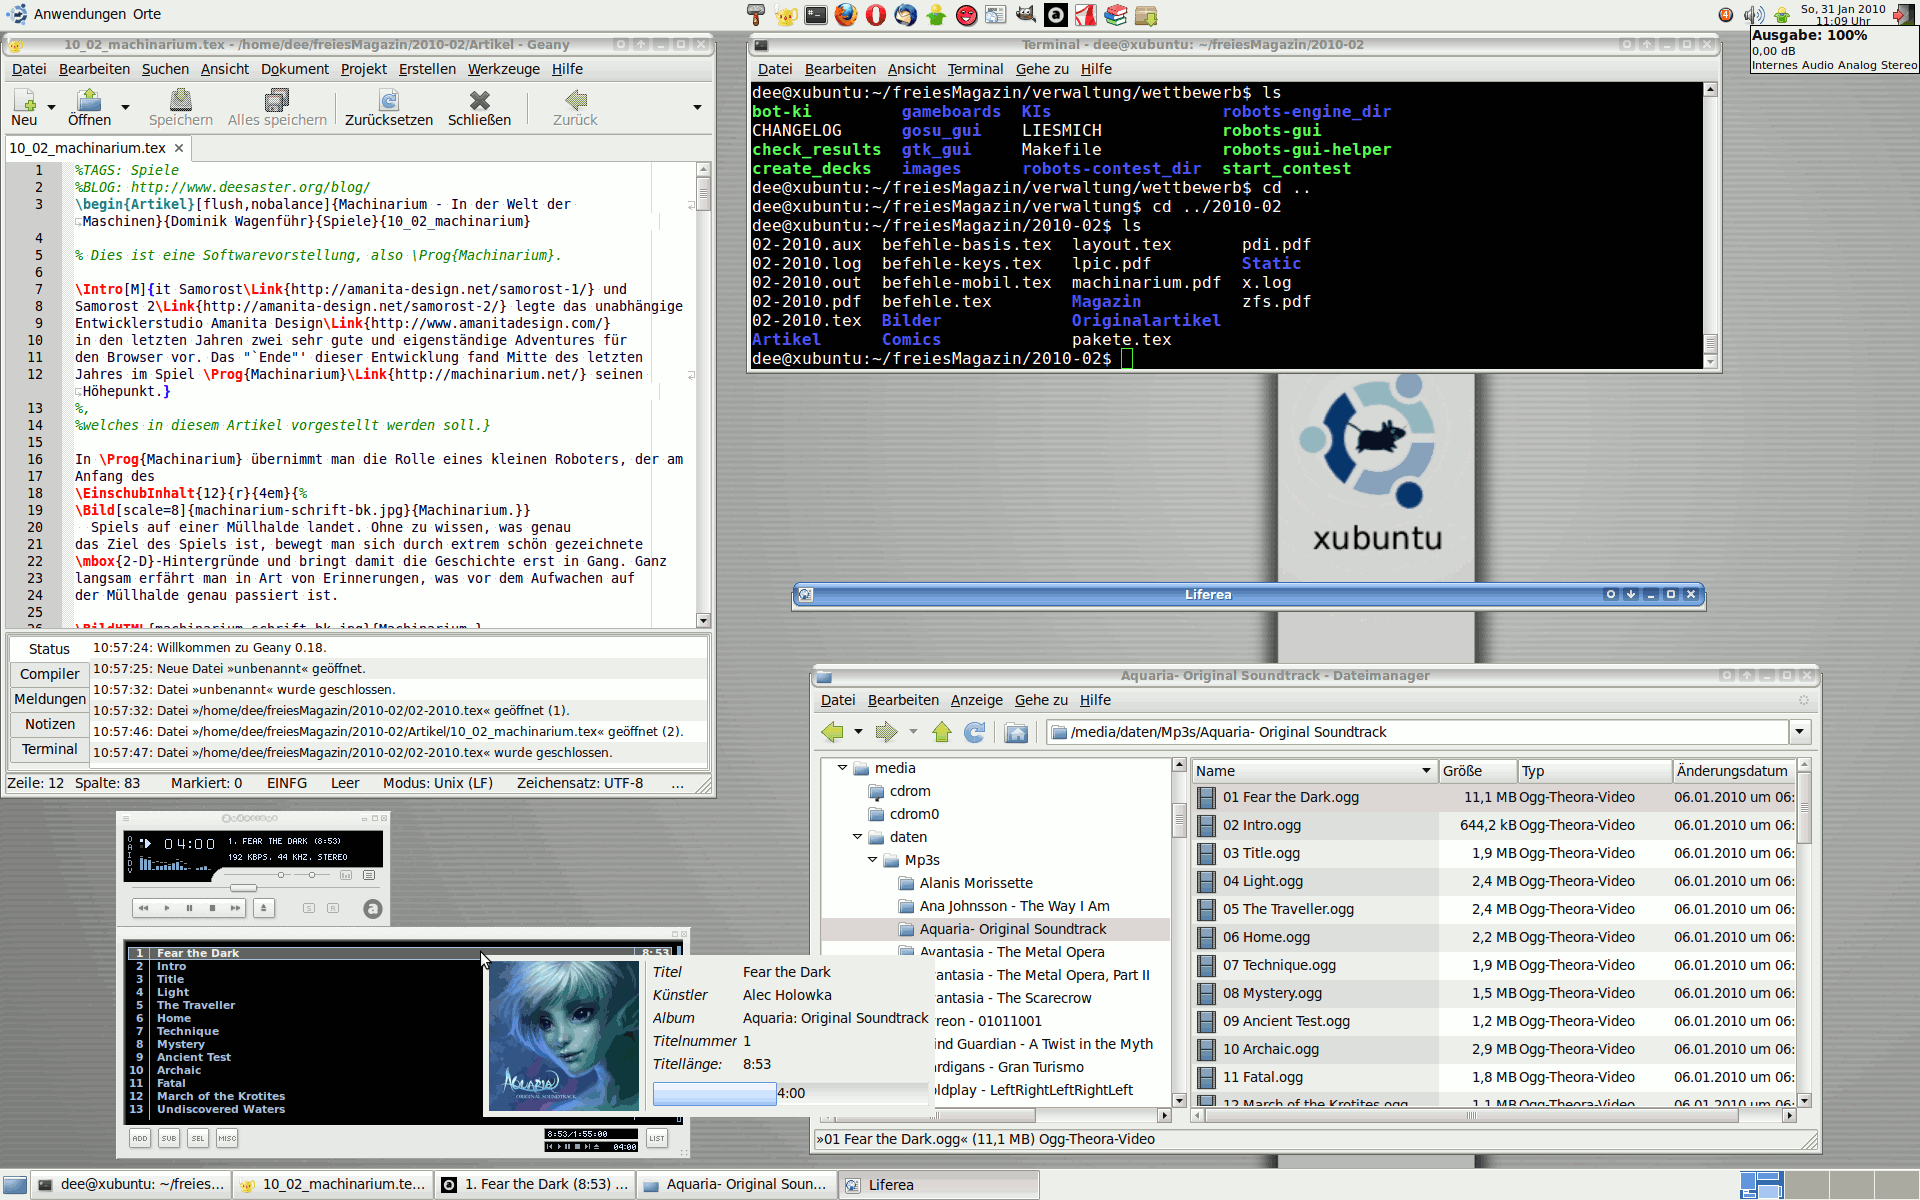Click SUB button in Audacious playlist
Viewport: 1920px width, 1200px height.
(169, 1138)
